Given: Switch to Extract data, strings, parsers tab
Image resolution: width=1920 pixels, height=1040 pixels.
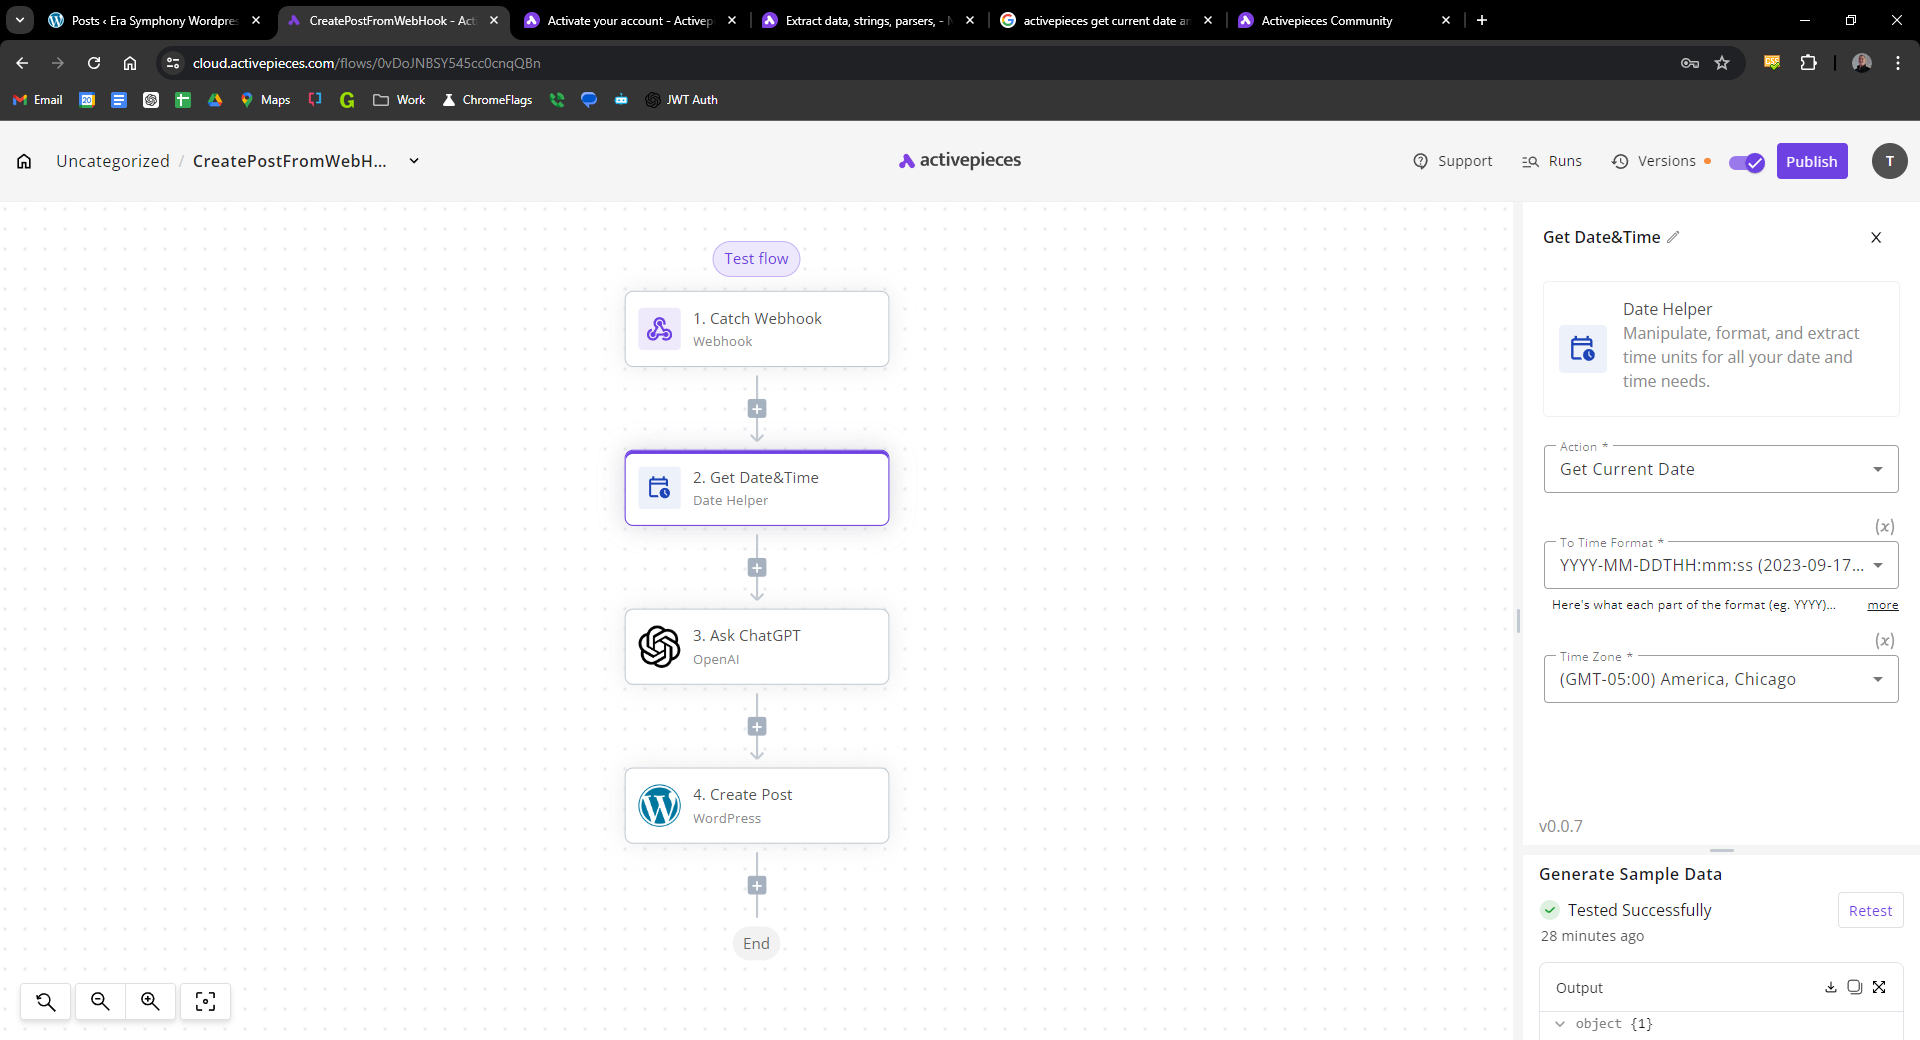Looking at the screenshot, I should [x=868, y=20].
